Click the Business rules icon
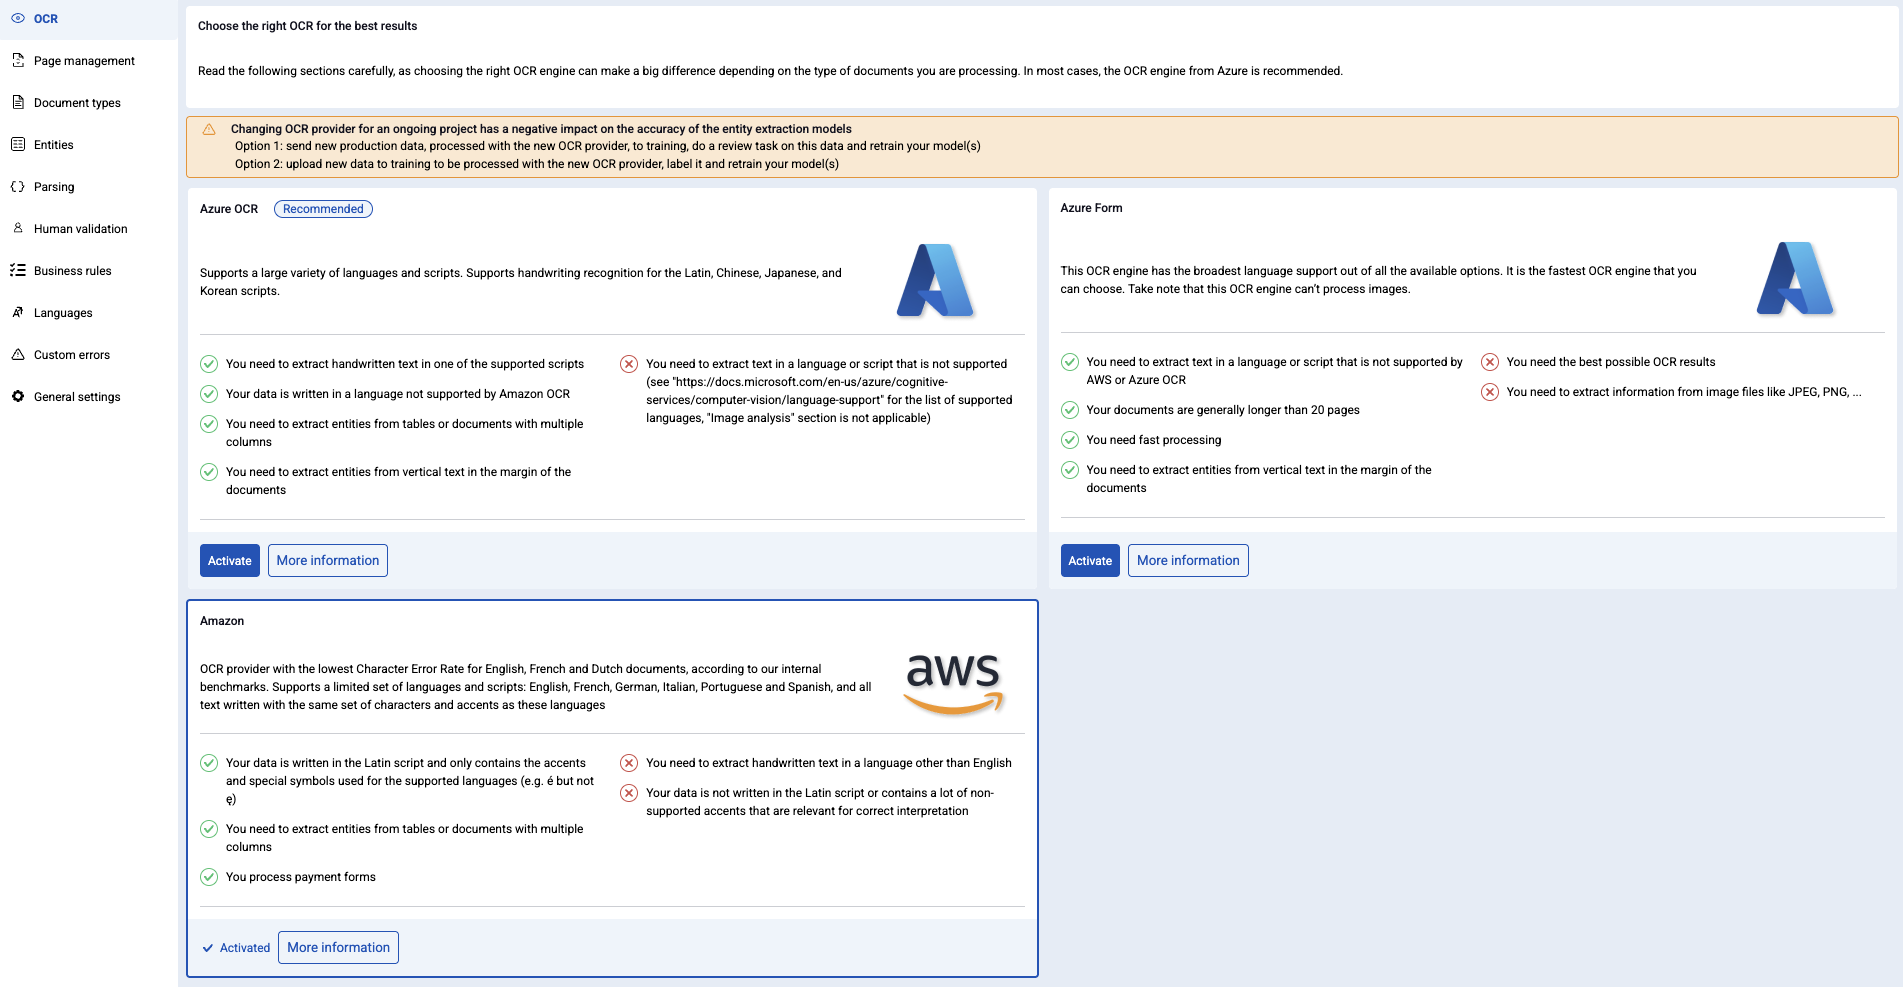This screenshot has width=1903, height=987. 18,270
